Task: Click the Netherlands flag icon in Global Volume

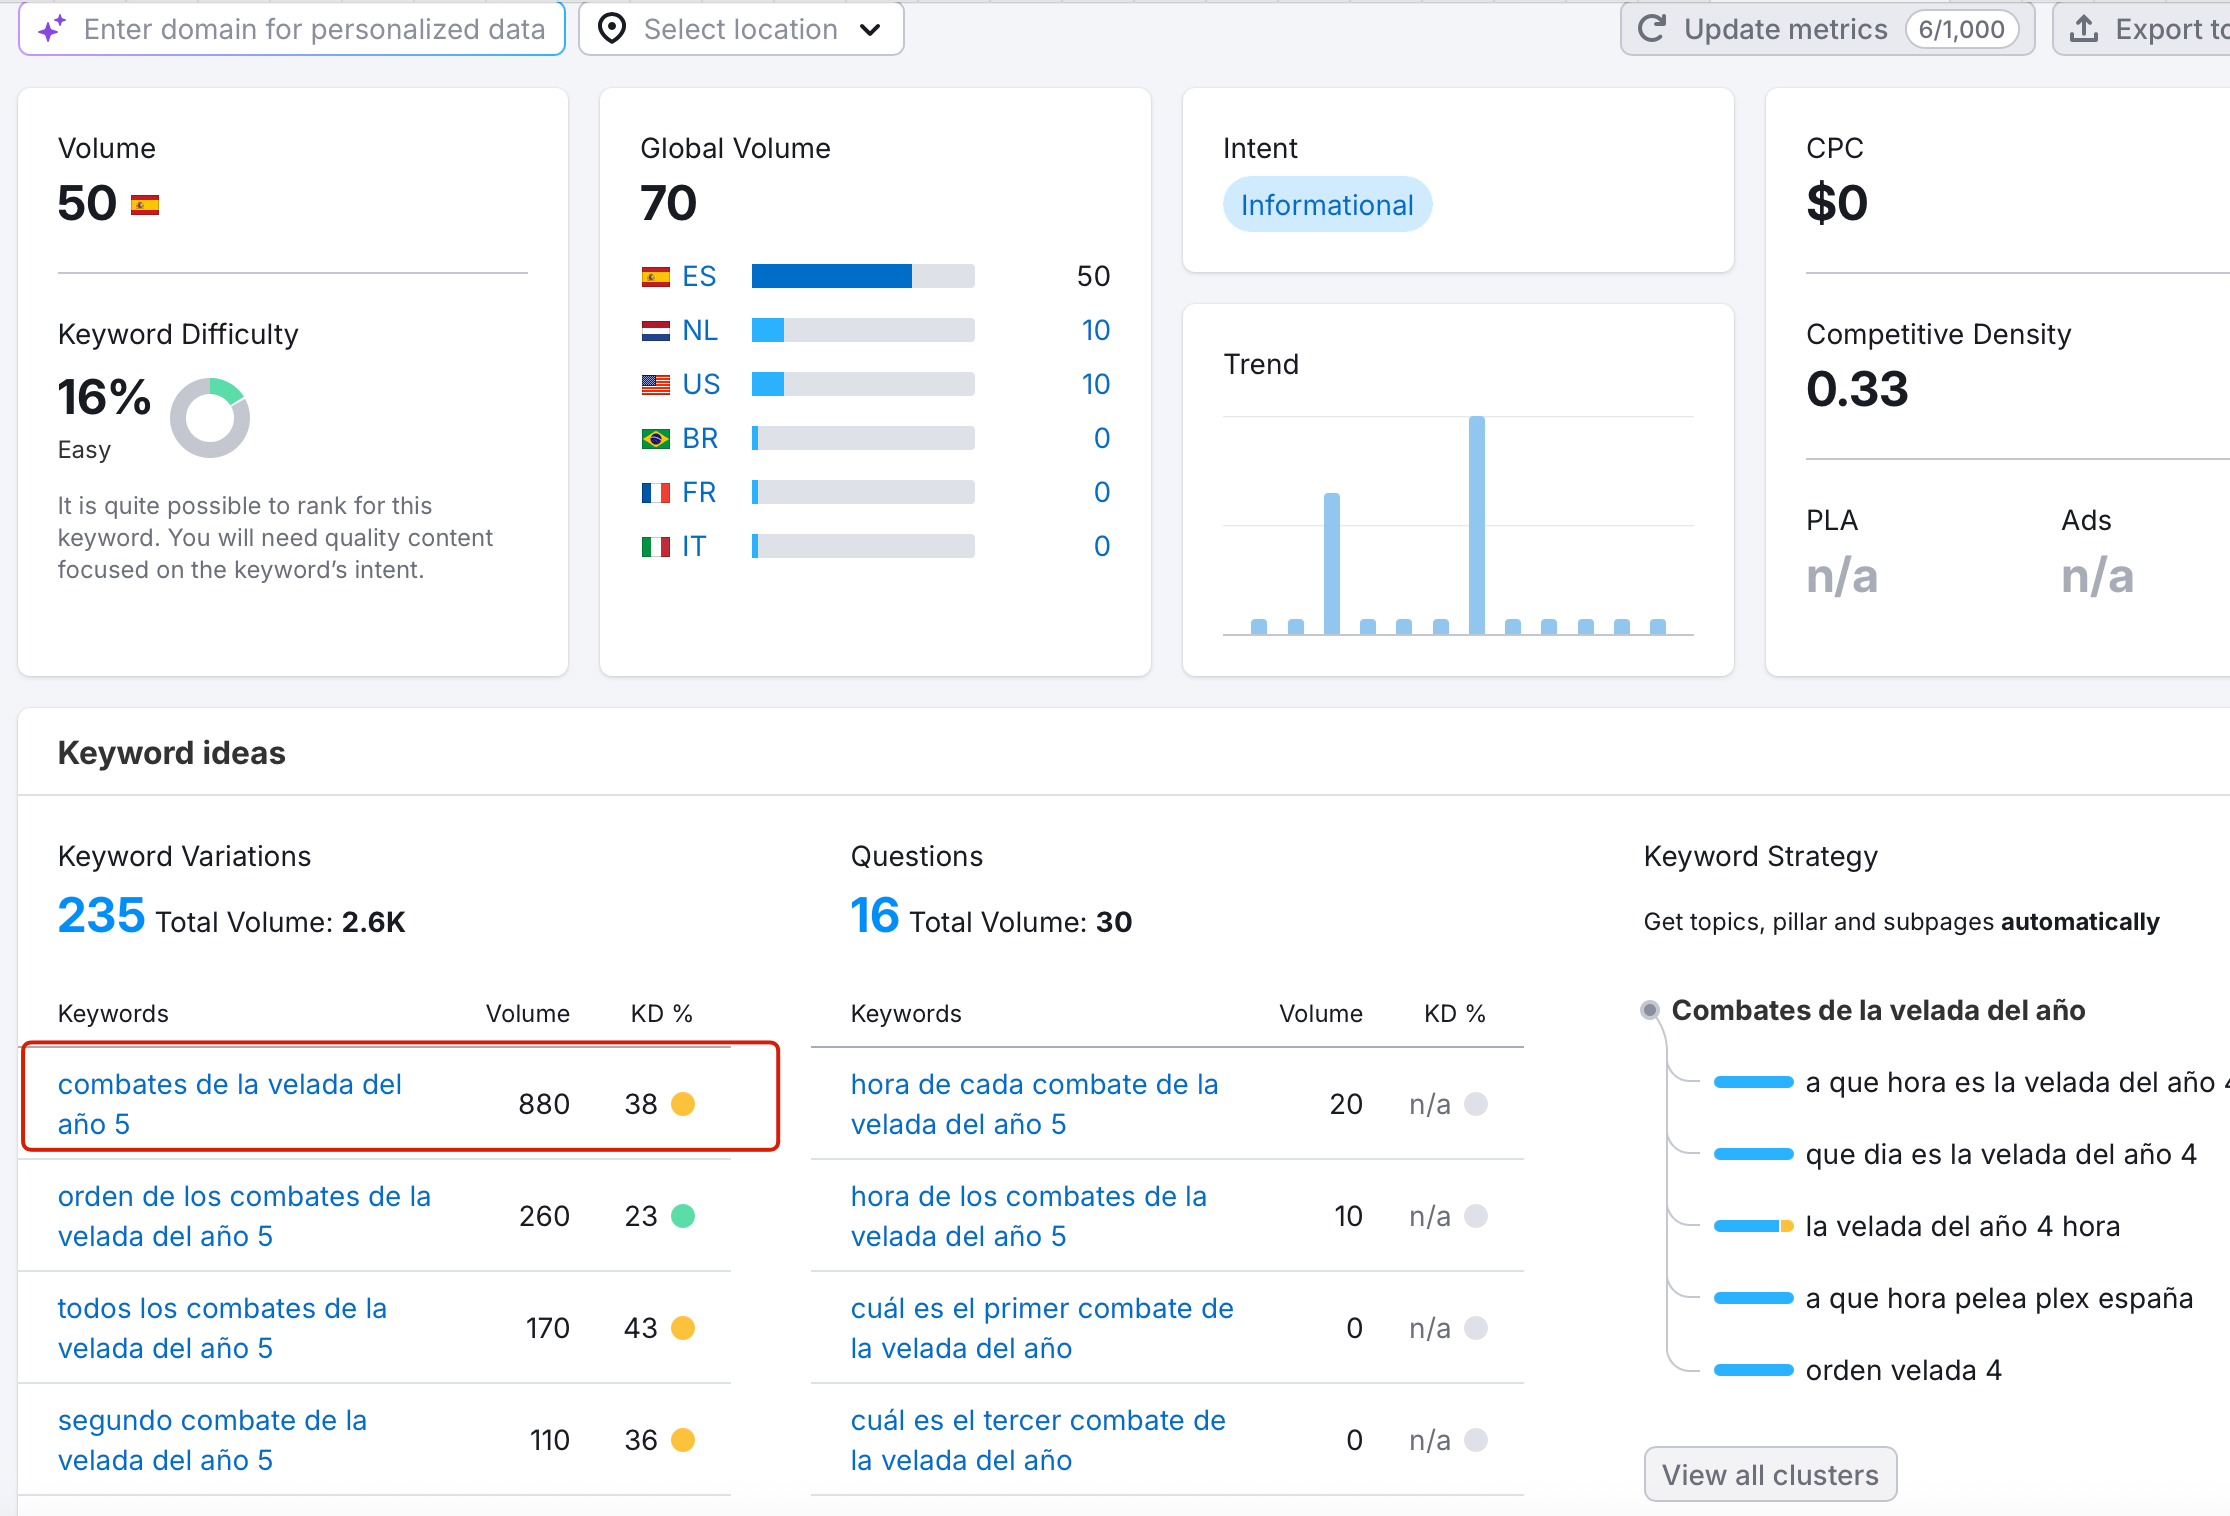Action: tap(656, 331)
